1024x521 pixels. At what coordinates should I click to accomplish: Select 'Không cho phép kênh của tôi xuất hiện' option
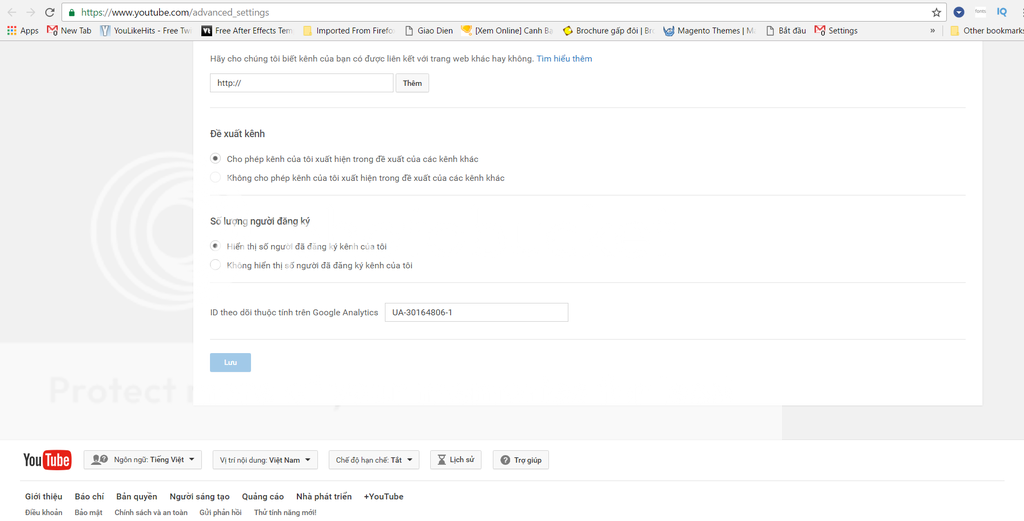point(216,178)
